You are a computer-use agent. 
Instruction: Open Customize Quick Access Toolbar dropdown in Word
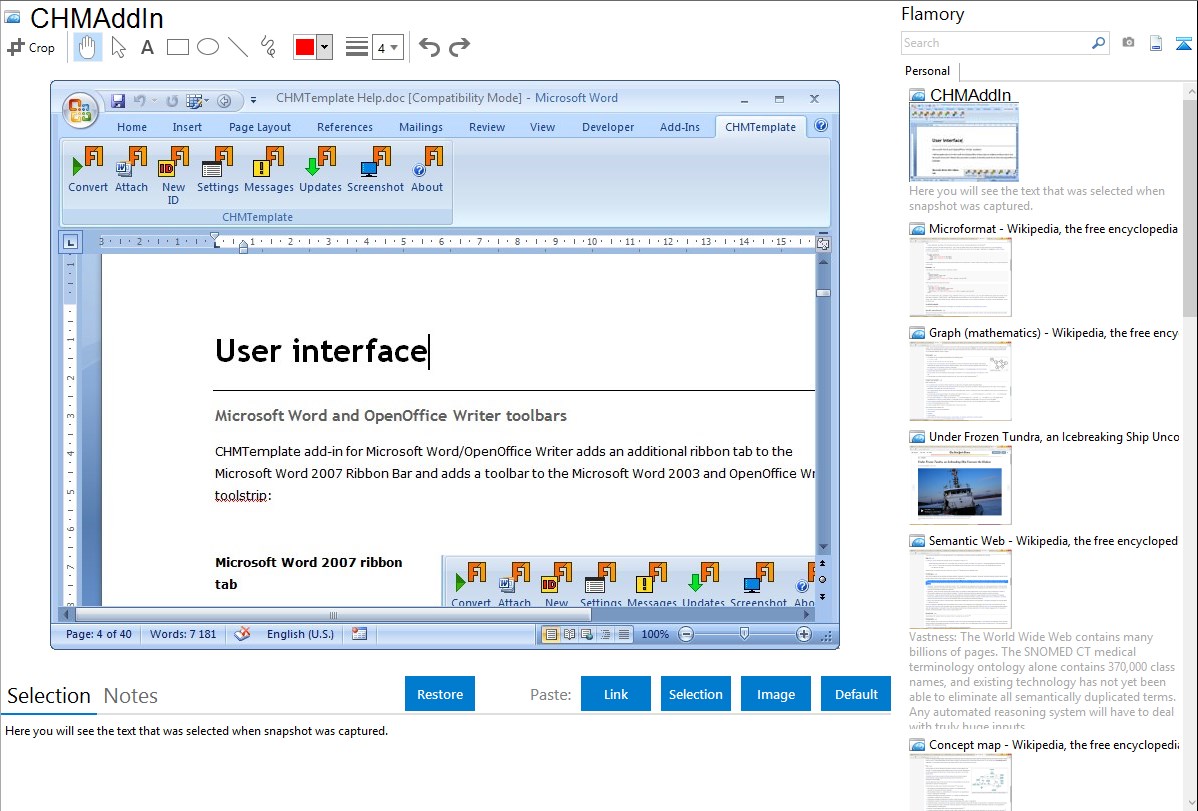[x=254, y=100]
